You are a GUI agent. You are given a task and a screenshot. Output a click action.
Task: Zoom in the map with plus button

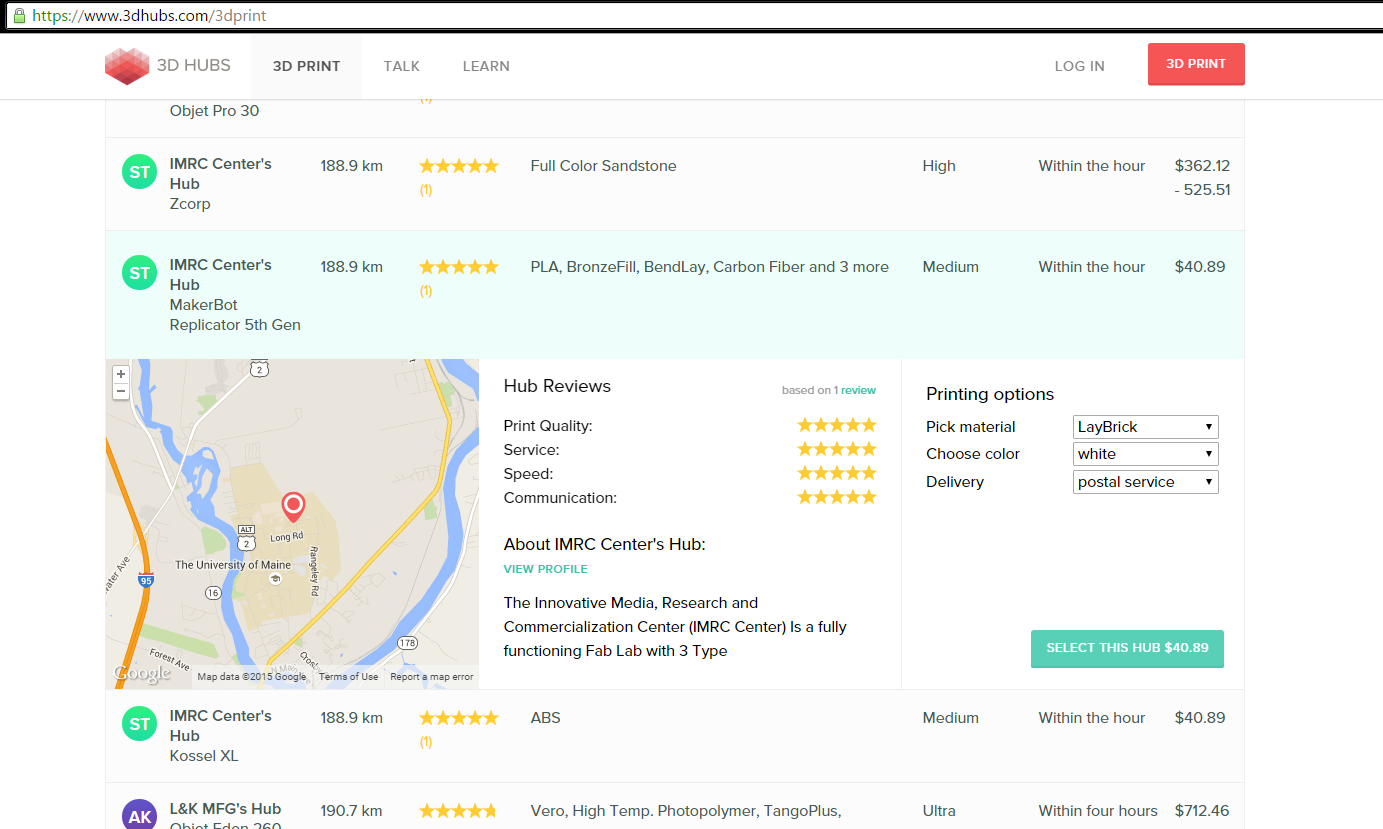[121, 374]
